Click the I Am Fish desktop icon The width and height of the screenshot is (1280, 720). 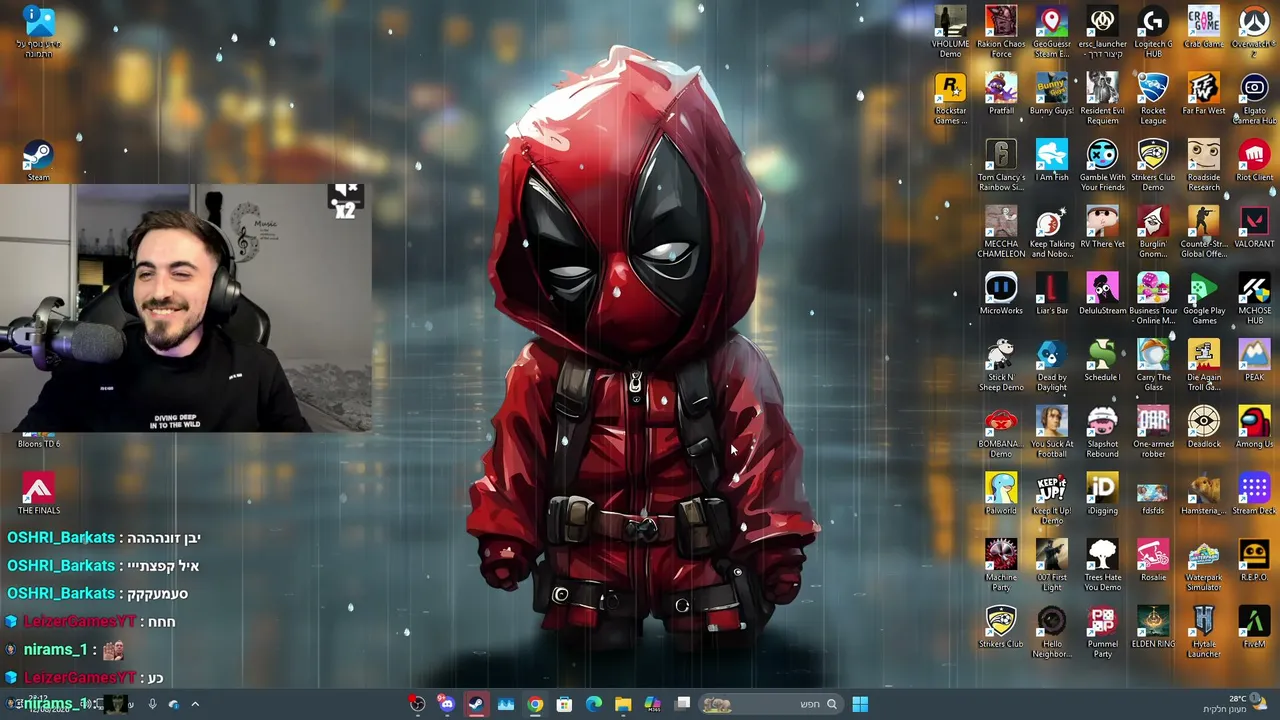pyautogui.click(x=1051, y=160)
